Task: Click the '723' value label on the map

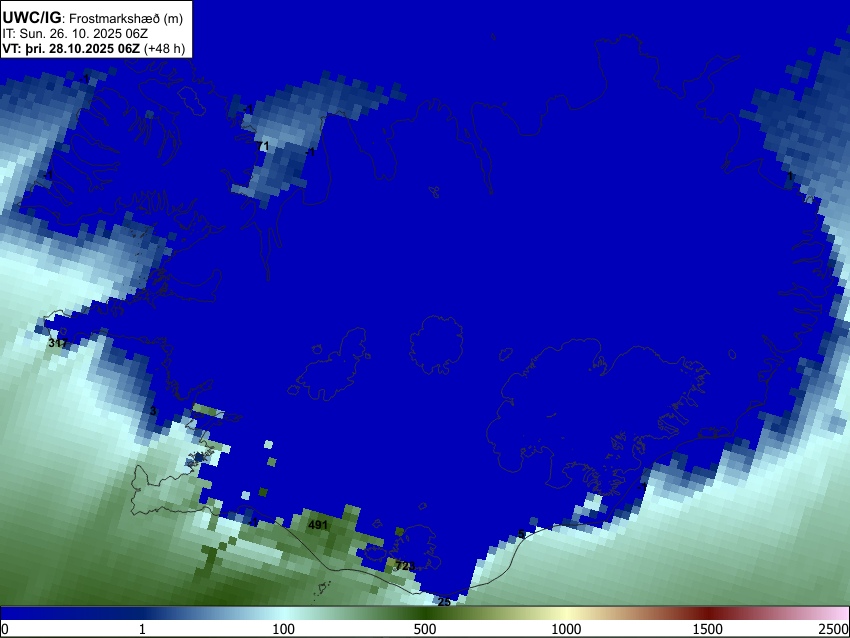Action: pos(405,566)
